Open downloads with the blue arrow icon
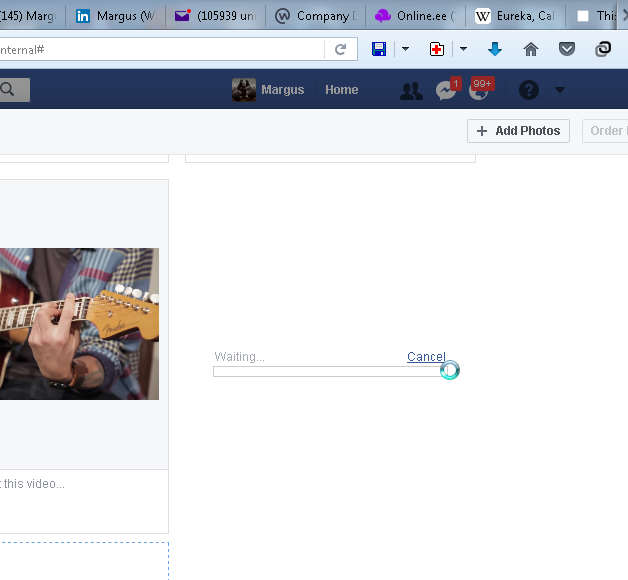The height and width of the screenshot is (580, 628). pyautogui.click(x=495, y=49)
